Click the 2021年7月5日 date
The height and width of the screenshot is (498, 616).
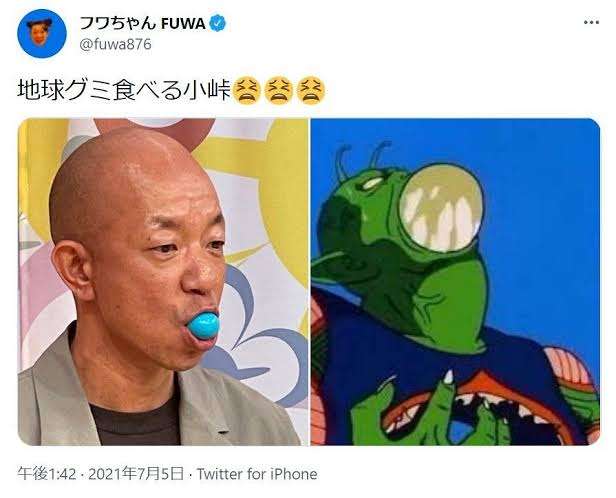tap(136, 474)
